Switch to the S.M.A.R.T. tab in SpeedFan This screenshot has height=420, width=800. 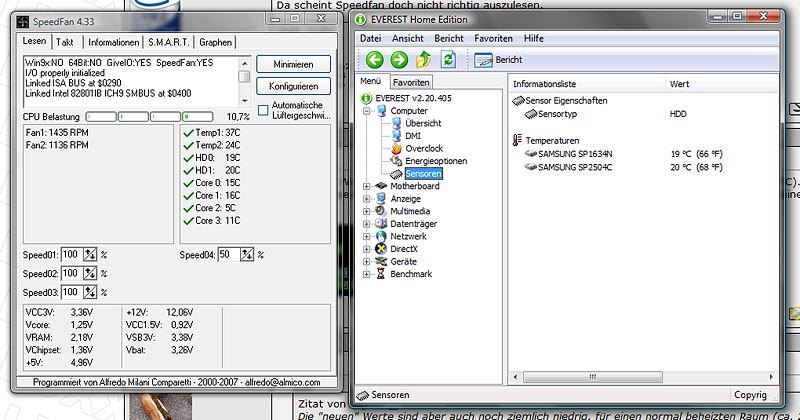tap(168, 42)
